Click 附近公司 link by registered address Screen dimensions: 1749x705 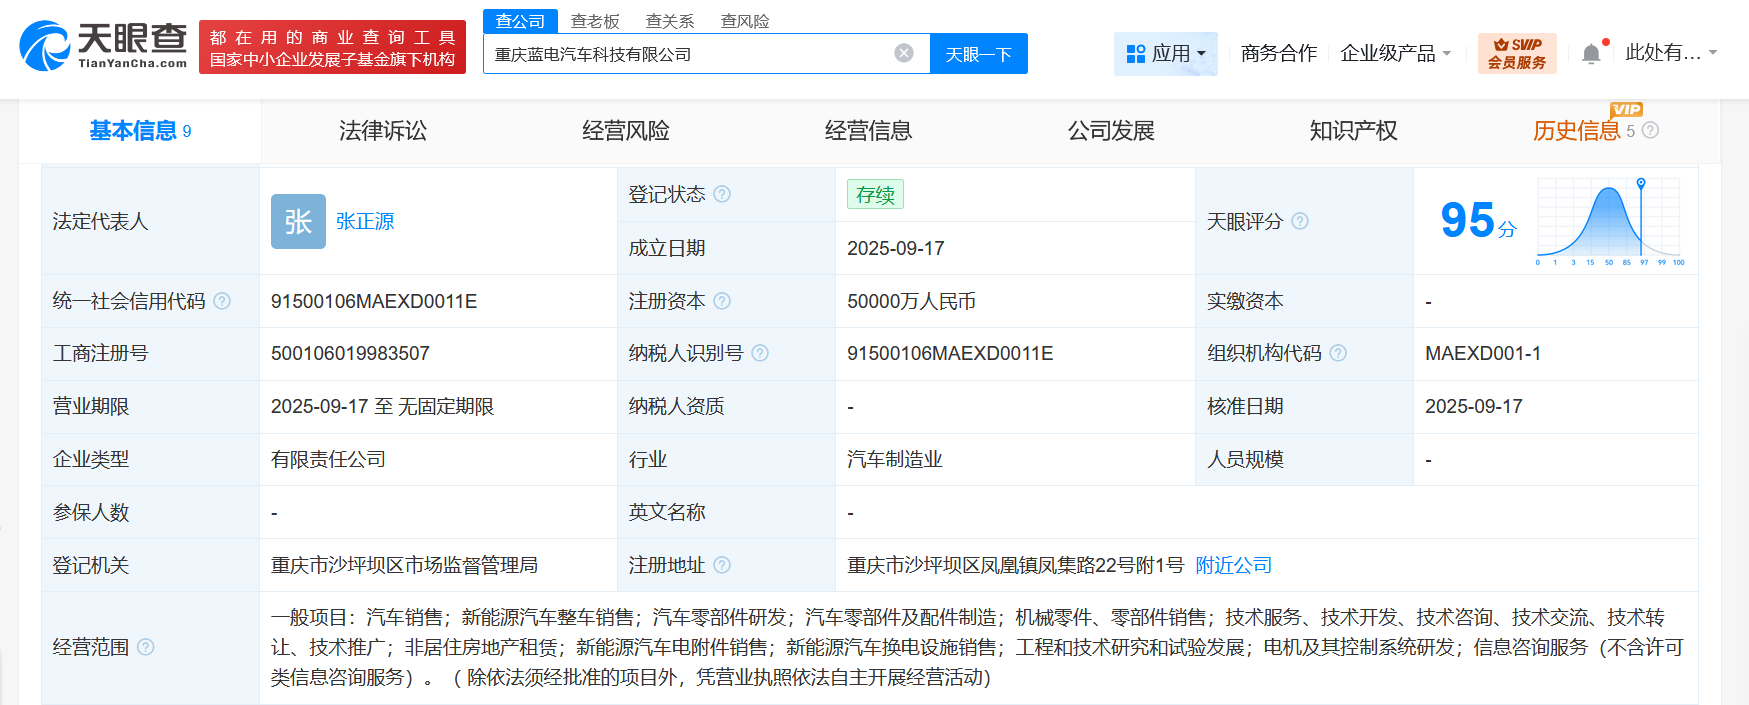click(x=1233, y=565)
